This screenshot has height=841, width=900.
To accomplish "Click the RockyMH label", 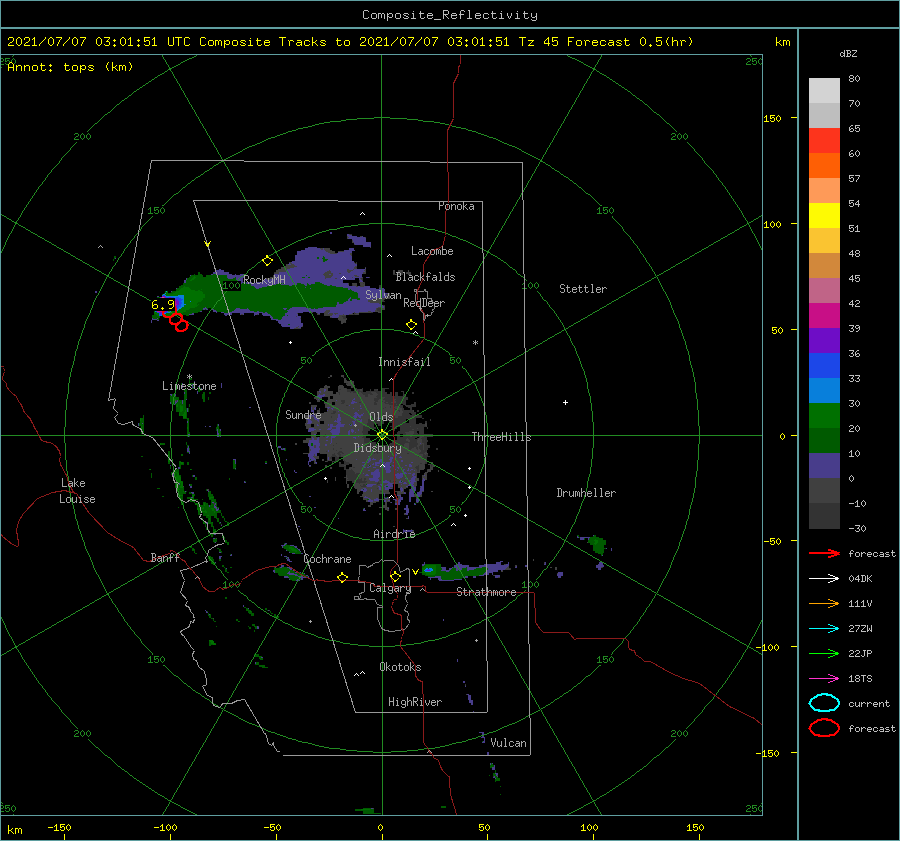I will tap(264, 280).
